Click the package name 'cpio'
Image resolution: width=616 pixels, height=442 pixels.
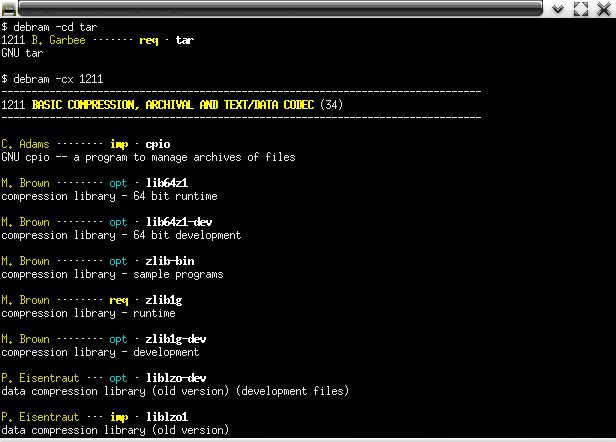[x=158, y=145]
